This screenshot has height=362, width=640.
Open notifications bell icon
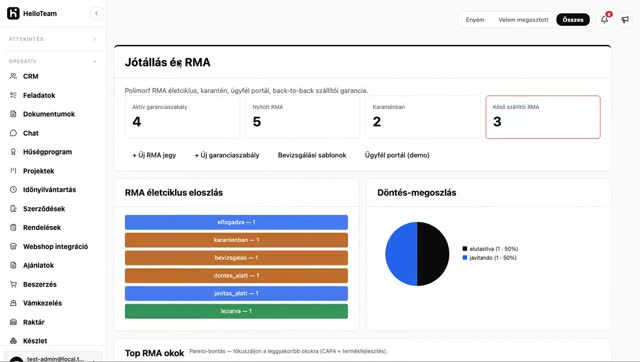coord(604,19)
